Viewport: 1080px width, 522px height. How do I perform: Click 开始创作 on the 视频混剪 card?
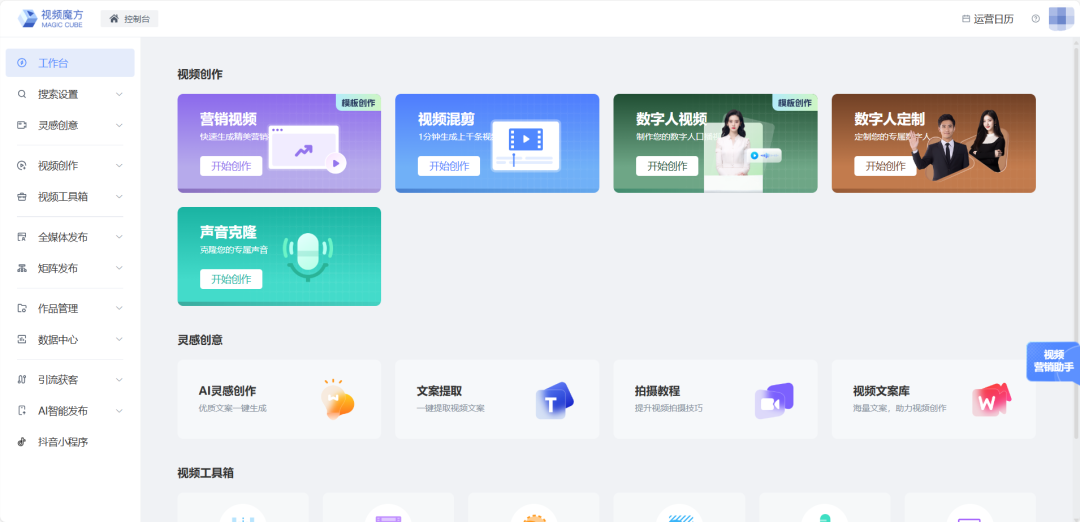(x=449, y=166)
